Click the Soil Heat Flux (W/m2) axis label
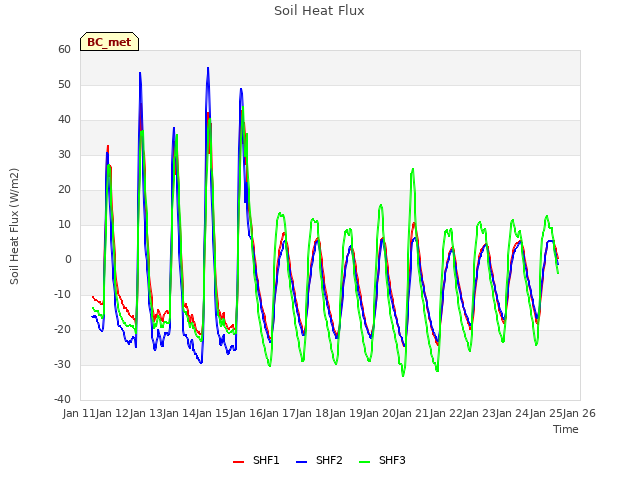 [x=14, y=226]
